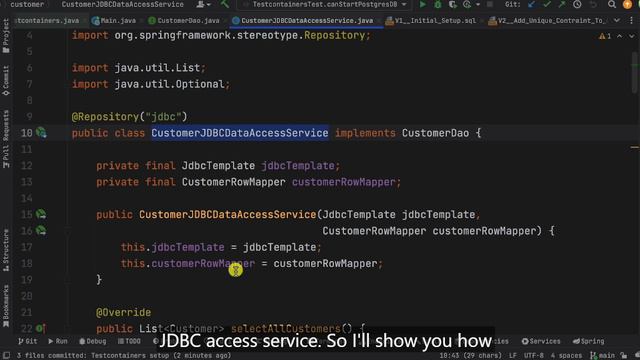This screenshot has width=640, height=360.
Task: Open the Debug tool window button at the bottom
Action: [93, 341]
